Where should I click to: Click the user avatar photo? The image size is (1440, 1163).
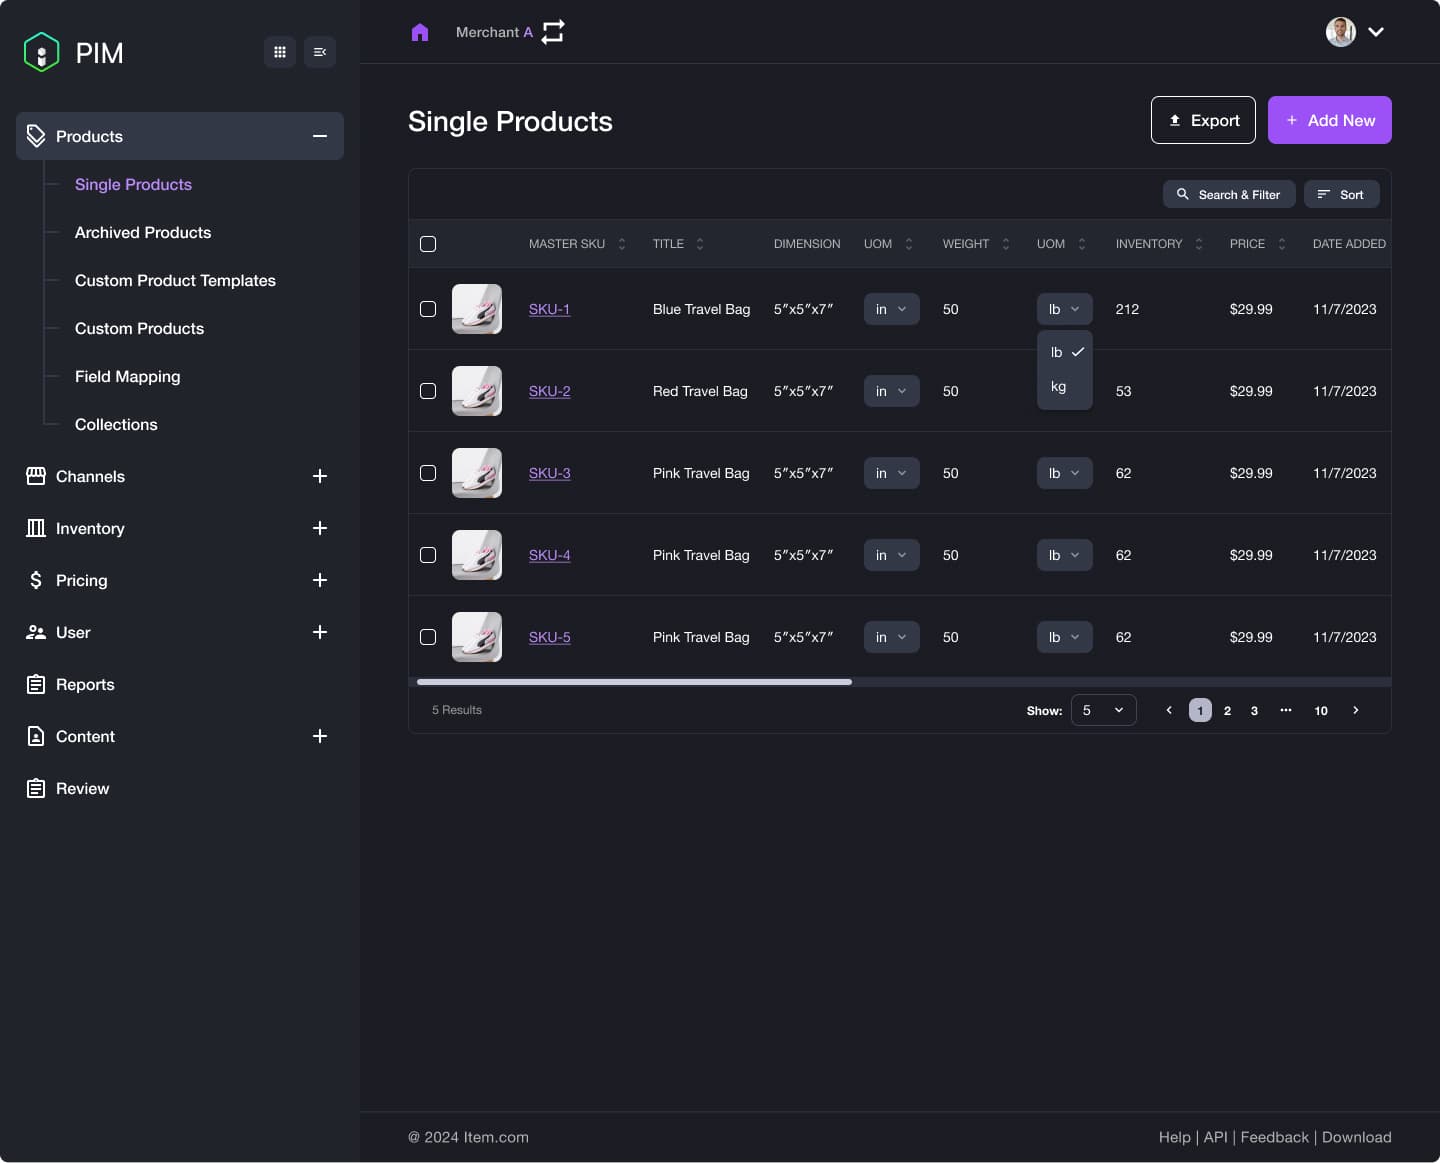tap(1341, 32)
